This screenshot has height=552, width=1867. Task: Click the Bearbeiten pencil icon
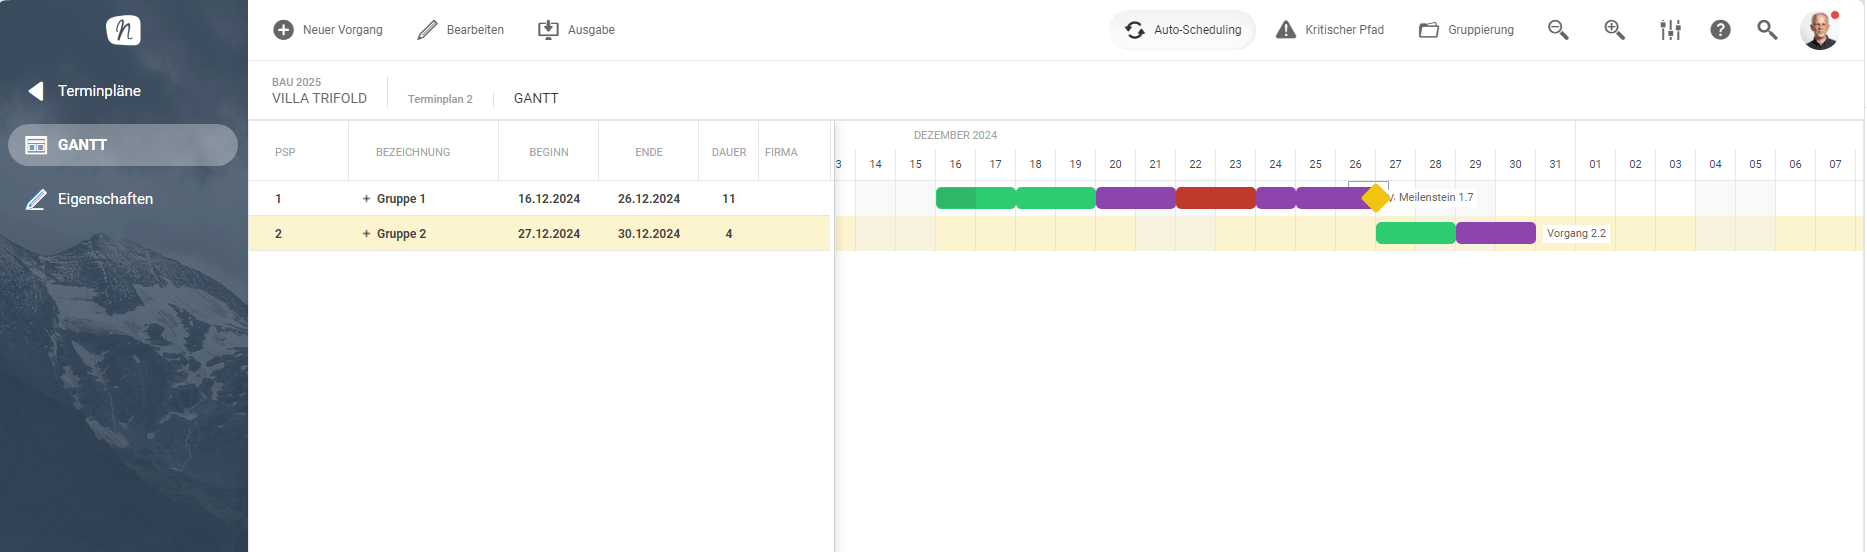coord(428,30)
